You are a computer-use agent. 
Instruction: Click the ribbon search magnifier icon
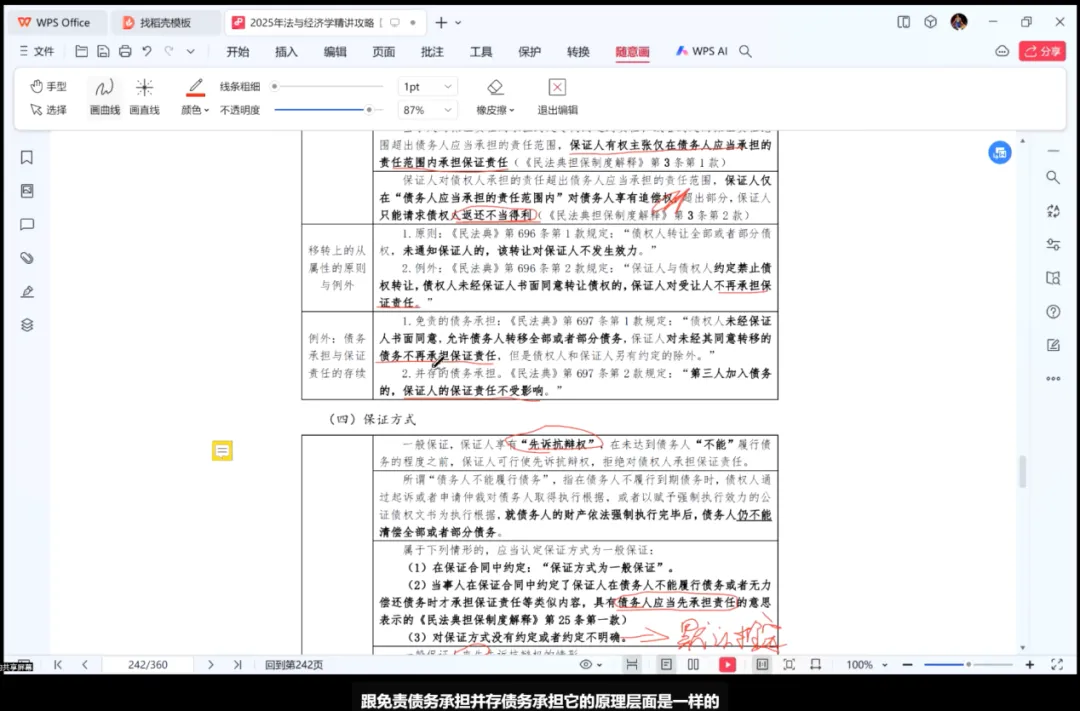tap(745, 51)
